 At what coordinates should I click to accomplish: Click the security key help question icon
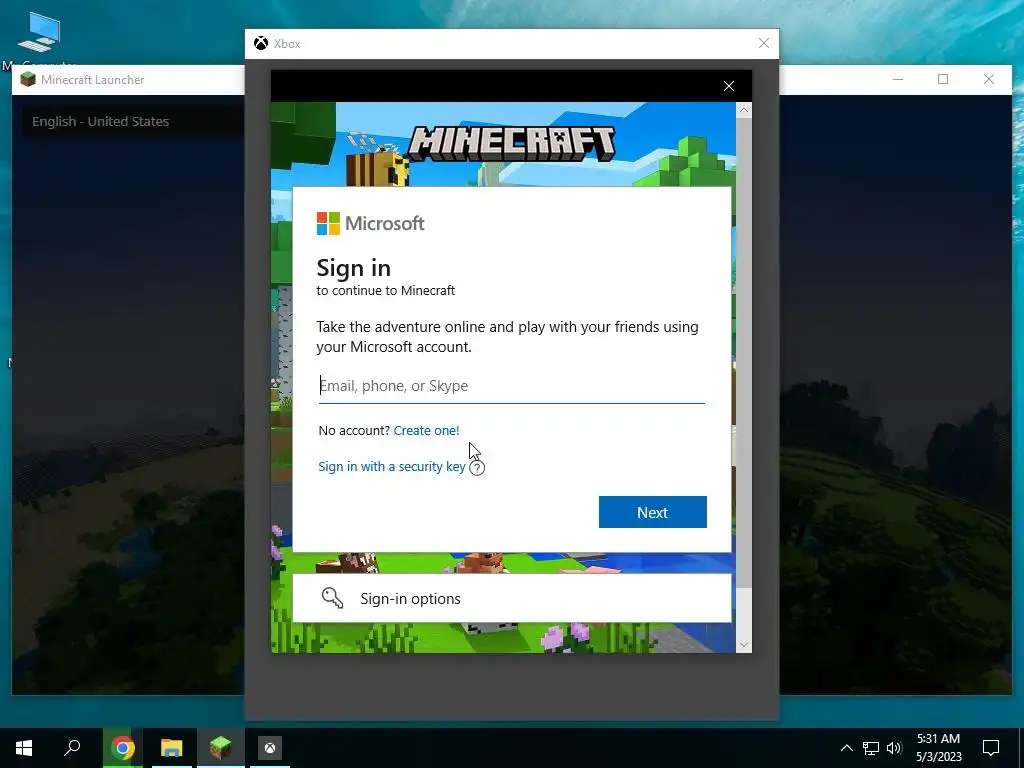(477, 468)
